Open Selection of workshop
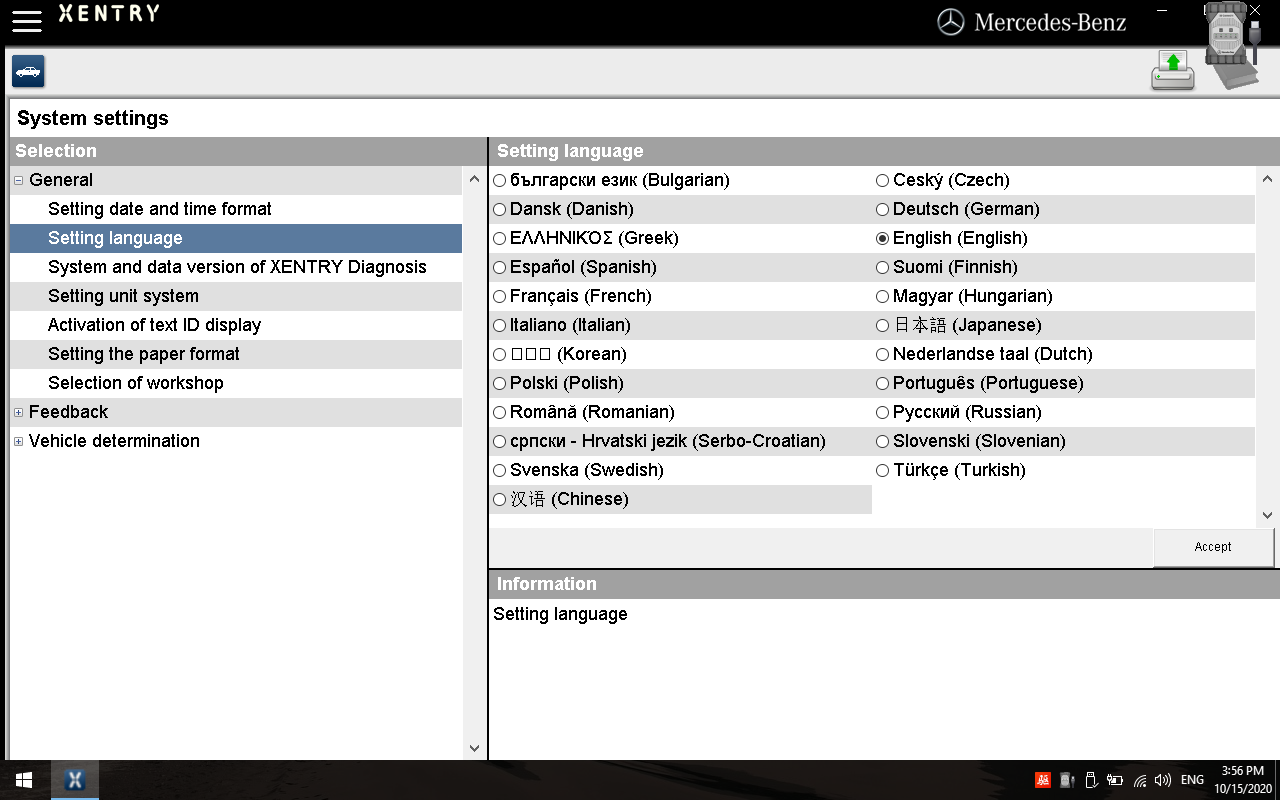 click(x=236, y=383)
